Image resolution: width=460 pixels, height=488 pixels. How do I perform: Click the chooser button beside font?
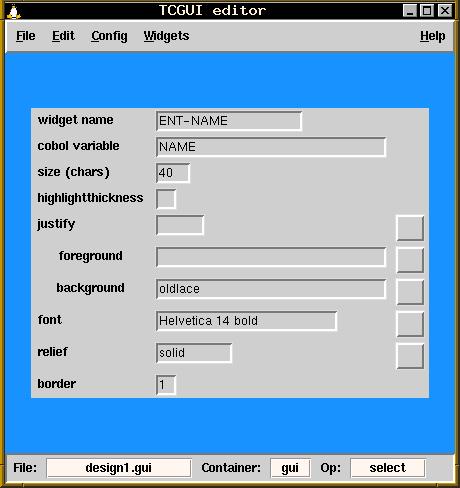point(410,324)
